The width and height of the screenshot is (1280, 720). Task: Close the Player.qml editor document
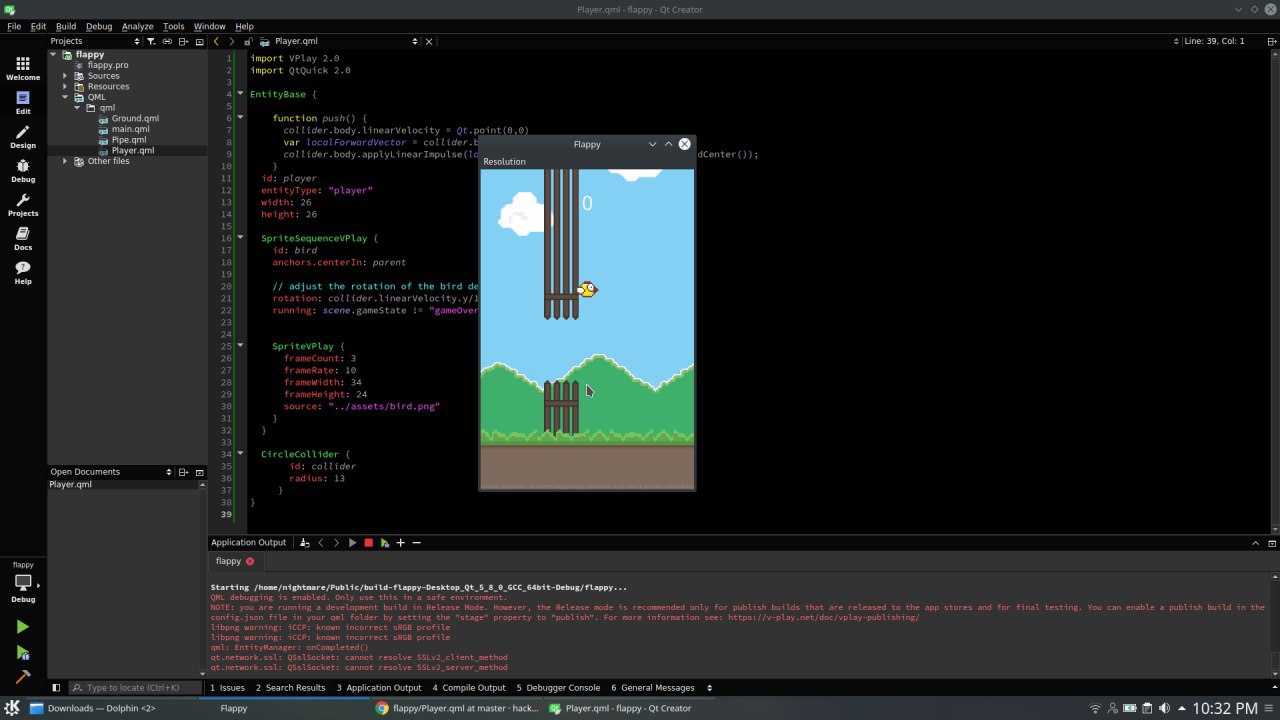coord(429,41)
